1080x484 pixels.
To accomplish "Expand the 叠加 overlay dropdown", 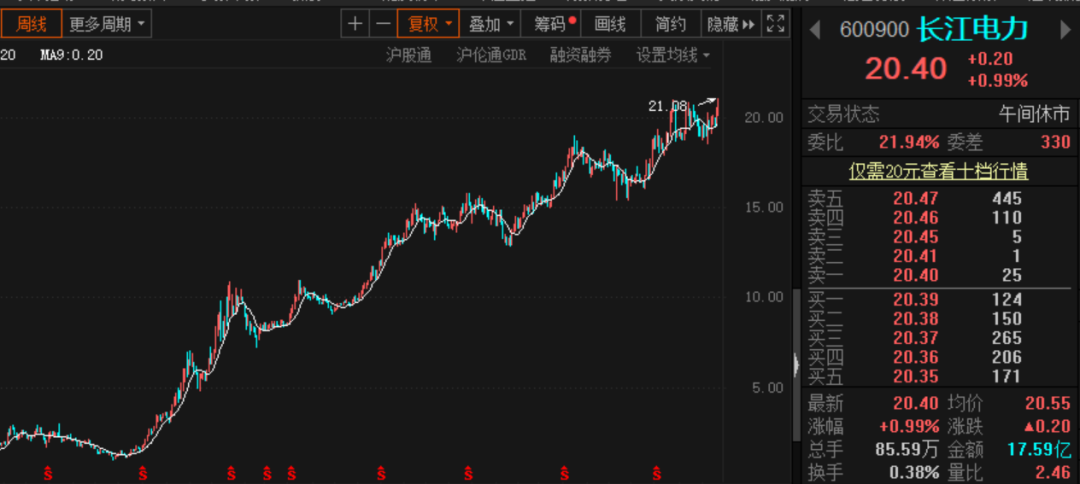I will [492, 23].
